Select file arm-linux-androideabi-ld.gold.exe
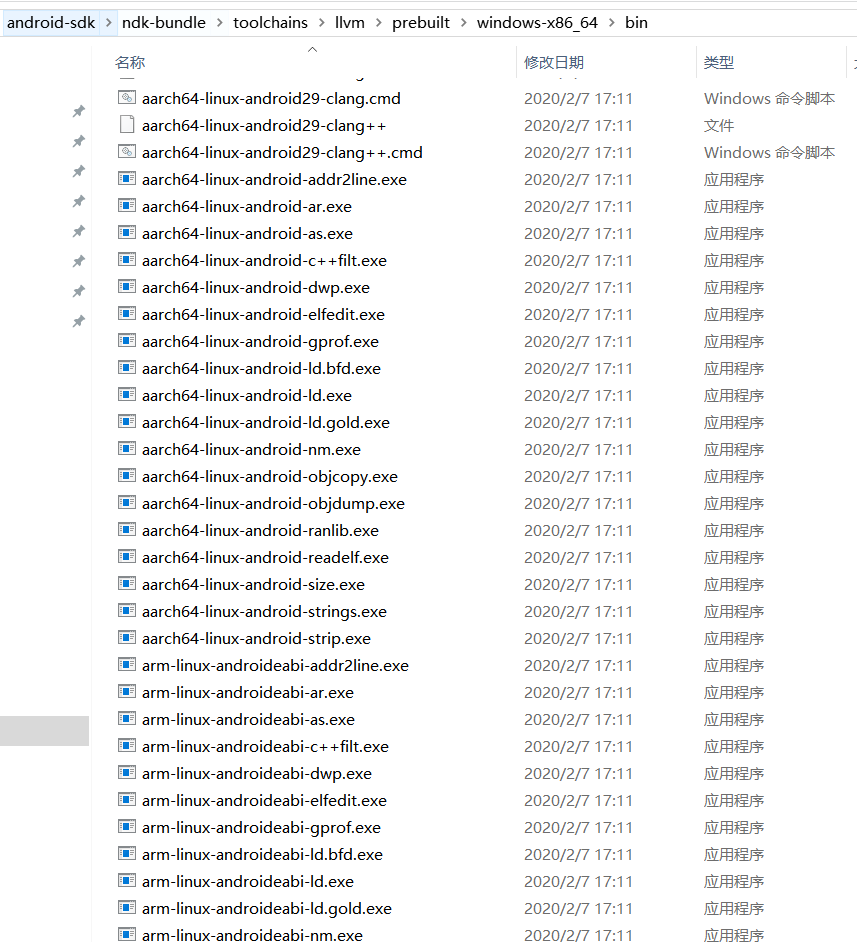 pos(266,908)
